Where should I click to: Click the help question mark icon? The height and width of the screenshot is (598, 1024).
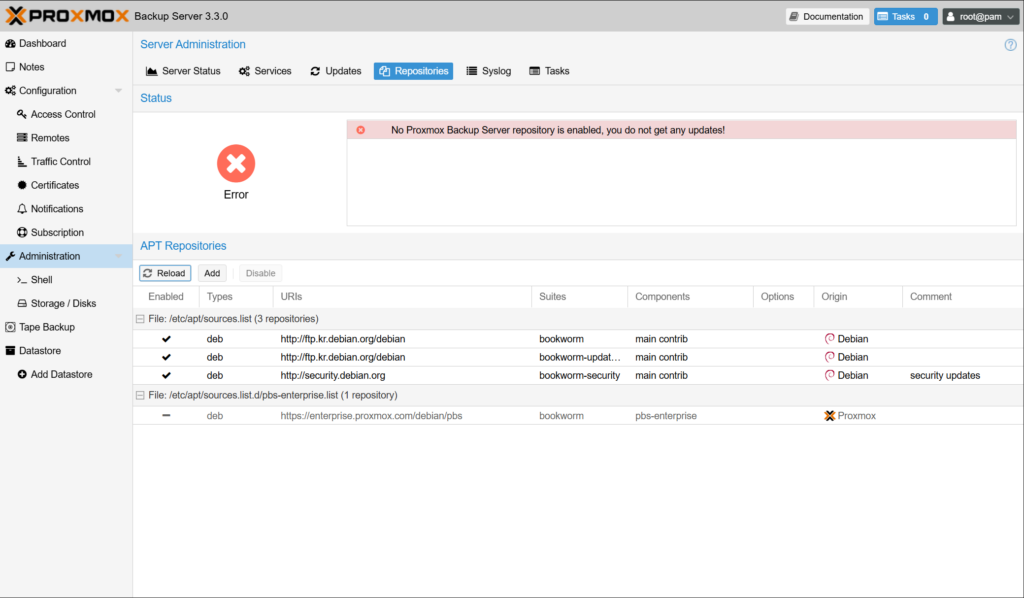(1010, 45)
